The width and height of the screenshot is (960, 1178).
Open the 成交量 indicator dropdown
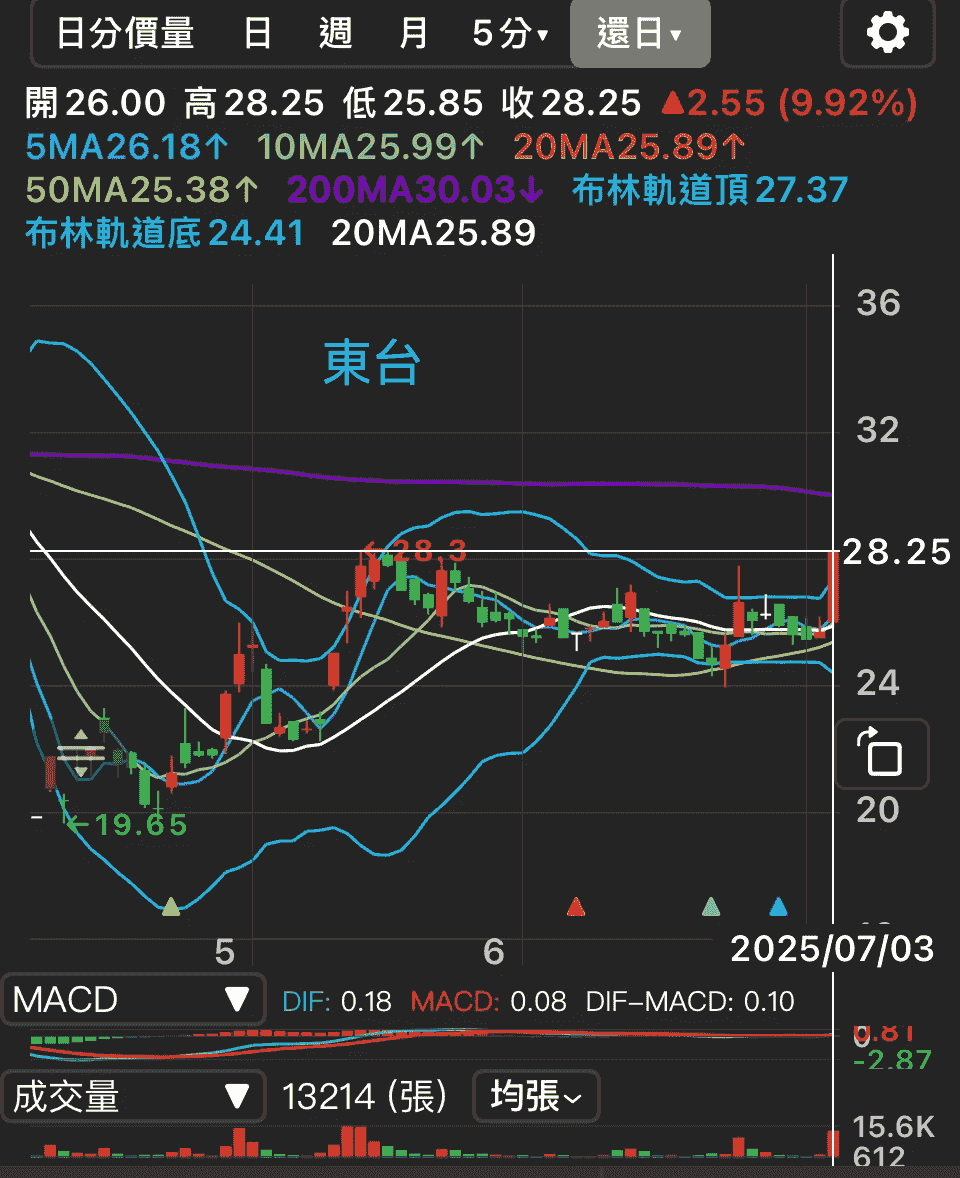(134, 1097)
